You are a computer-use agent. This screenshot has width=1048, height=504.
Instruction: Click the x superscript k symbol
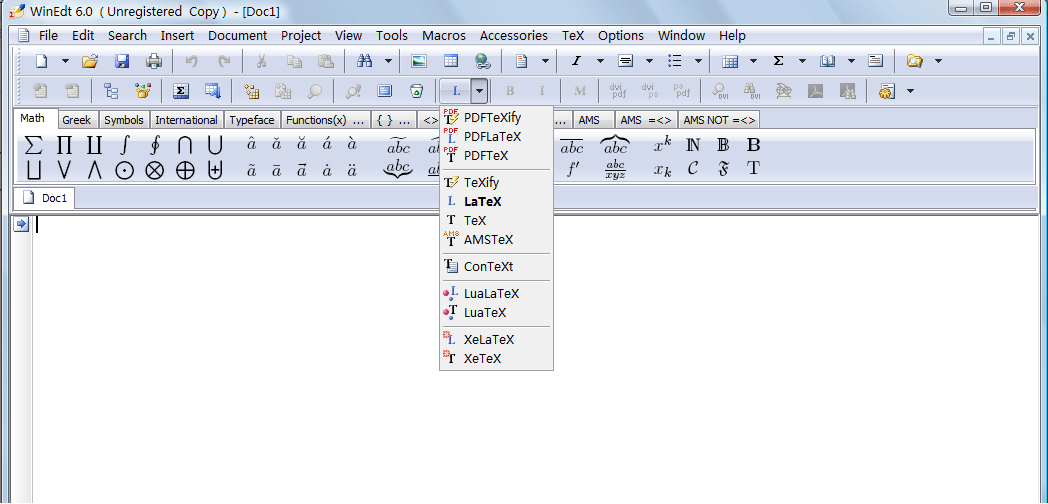tap(662, 144)
